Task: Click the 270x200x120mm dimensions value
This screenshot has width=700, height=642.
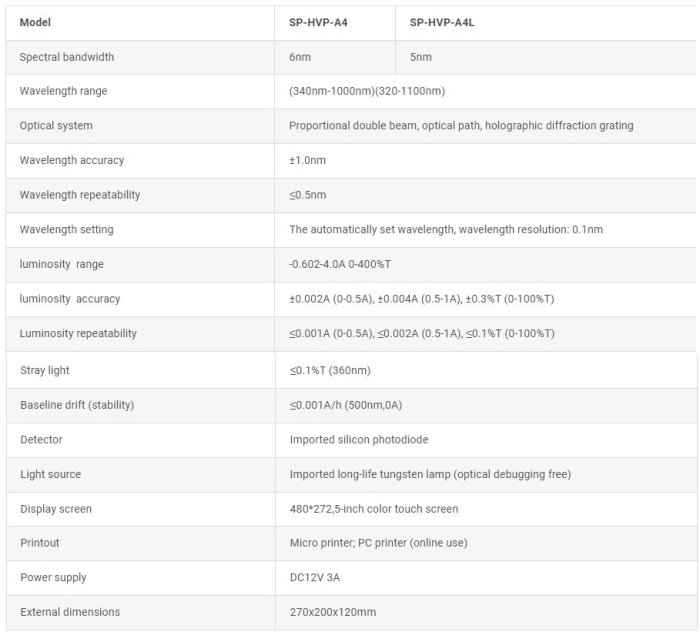Action: (x=332, y=612)
